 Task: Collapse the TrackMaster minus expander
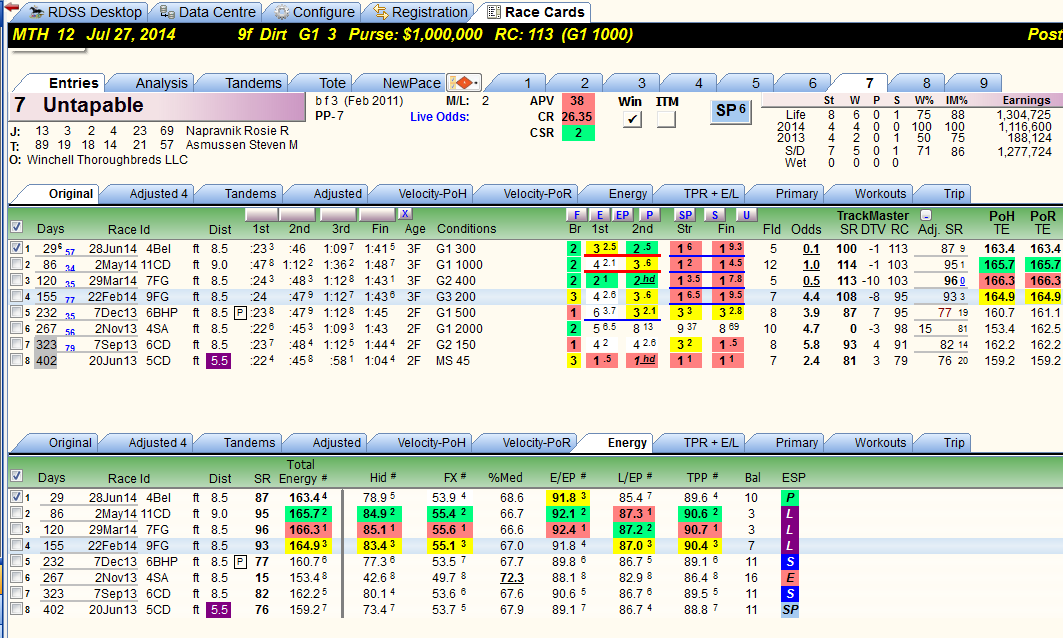tap(926, 215)
